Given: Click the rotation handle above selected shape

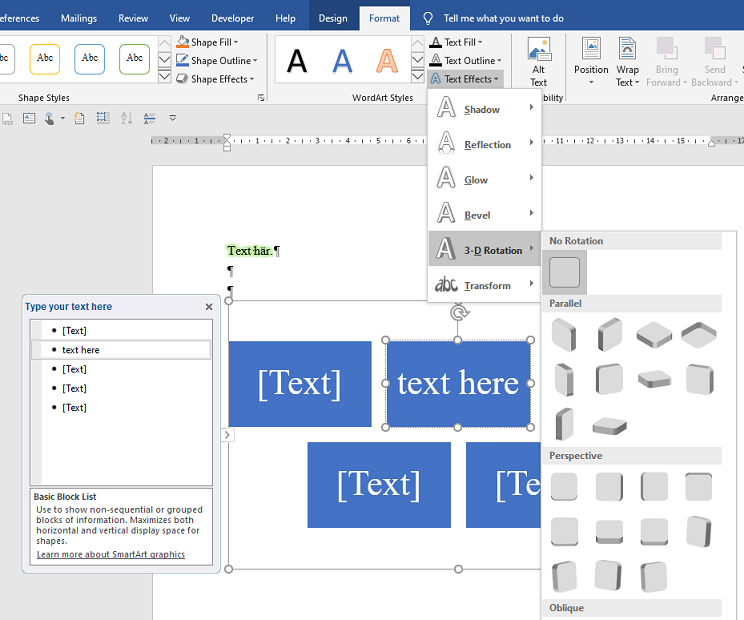Looking at the screenshot, I should [459, 313].
